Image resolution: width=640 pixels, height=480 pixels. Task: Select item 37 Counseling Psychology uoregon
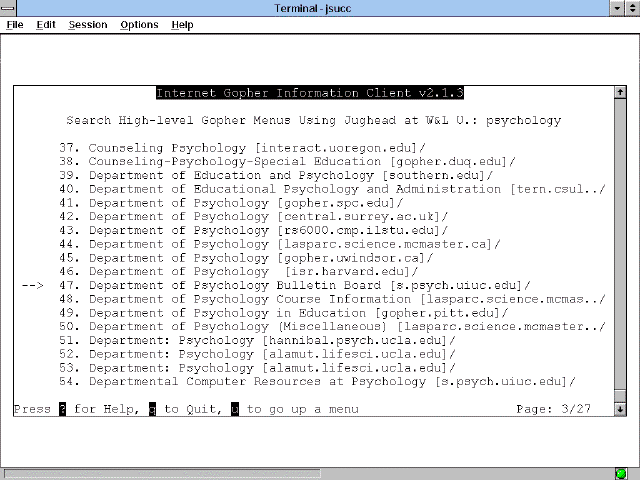click(242, 148)
